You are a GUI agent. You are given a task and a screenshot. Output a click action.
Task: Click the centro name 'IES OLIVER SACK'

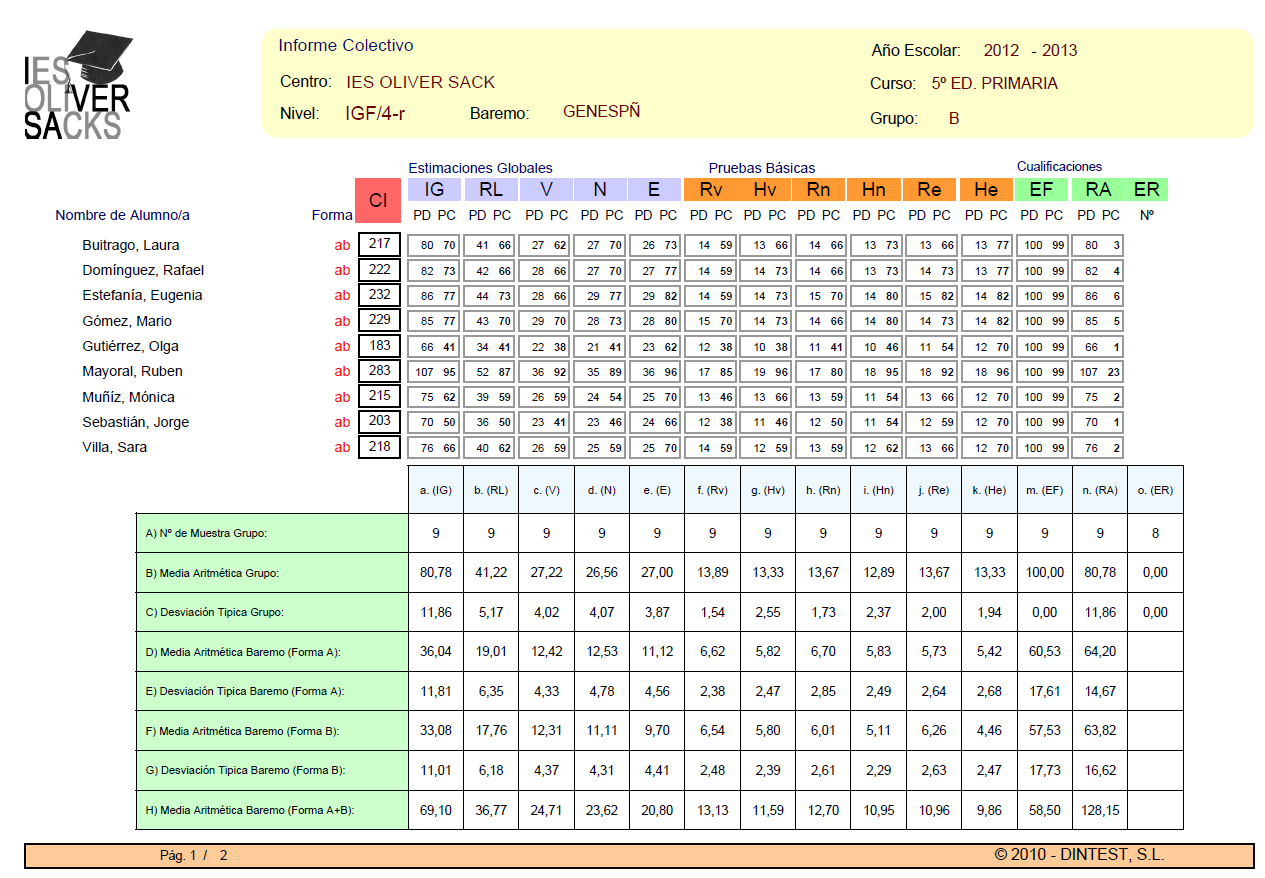(420, 82)
